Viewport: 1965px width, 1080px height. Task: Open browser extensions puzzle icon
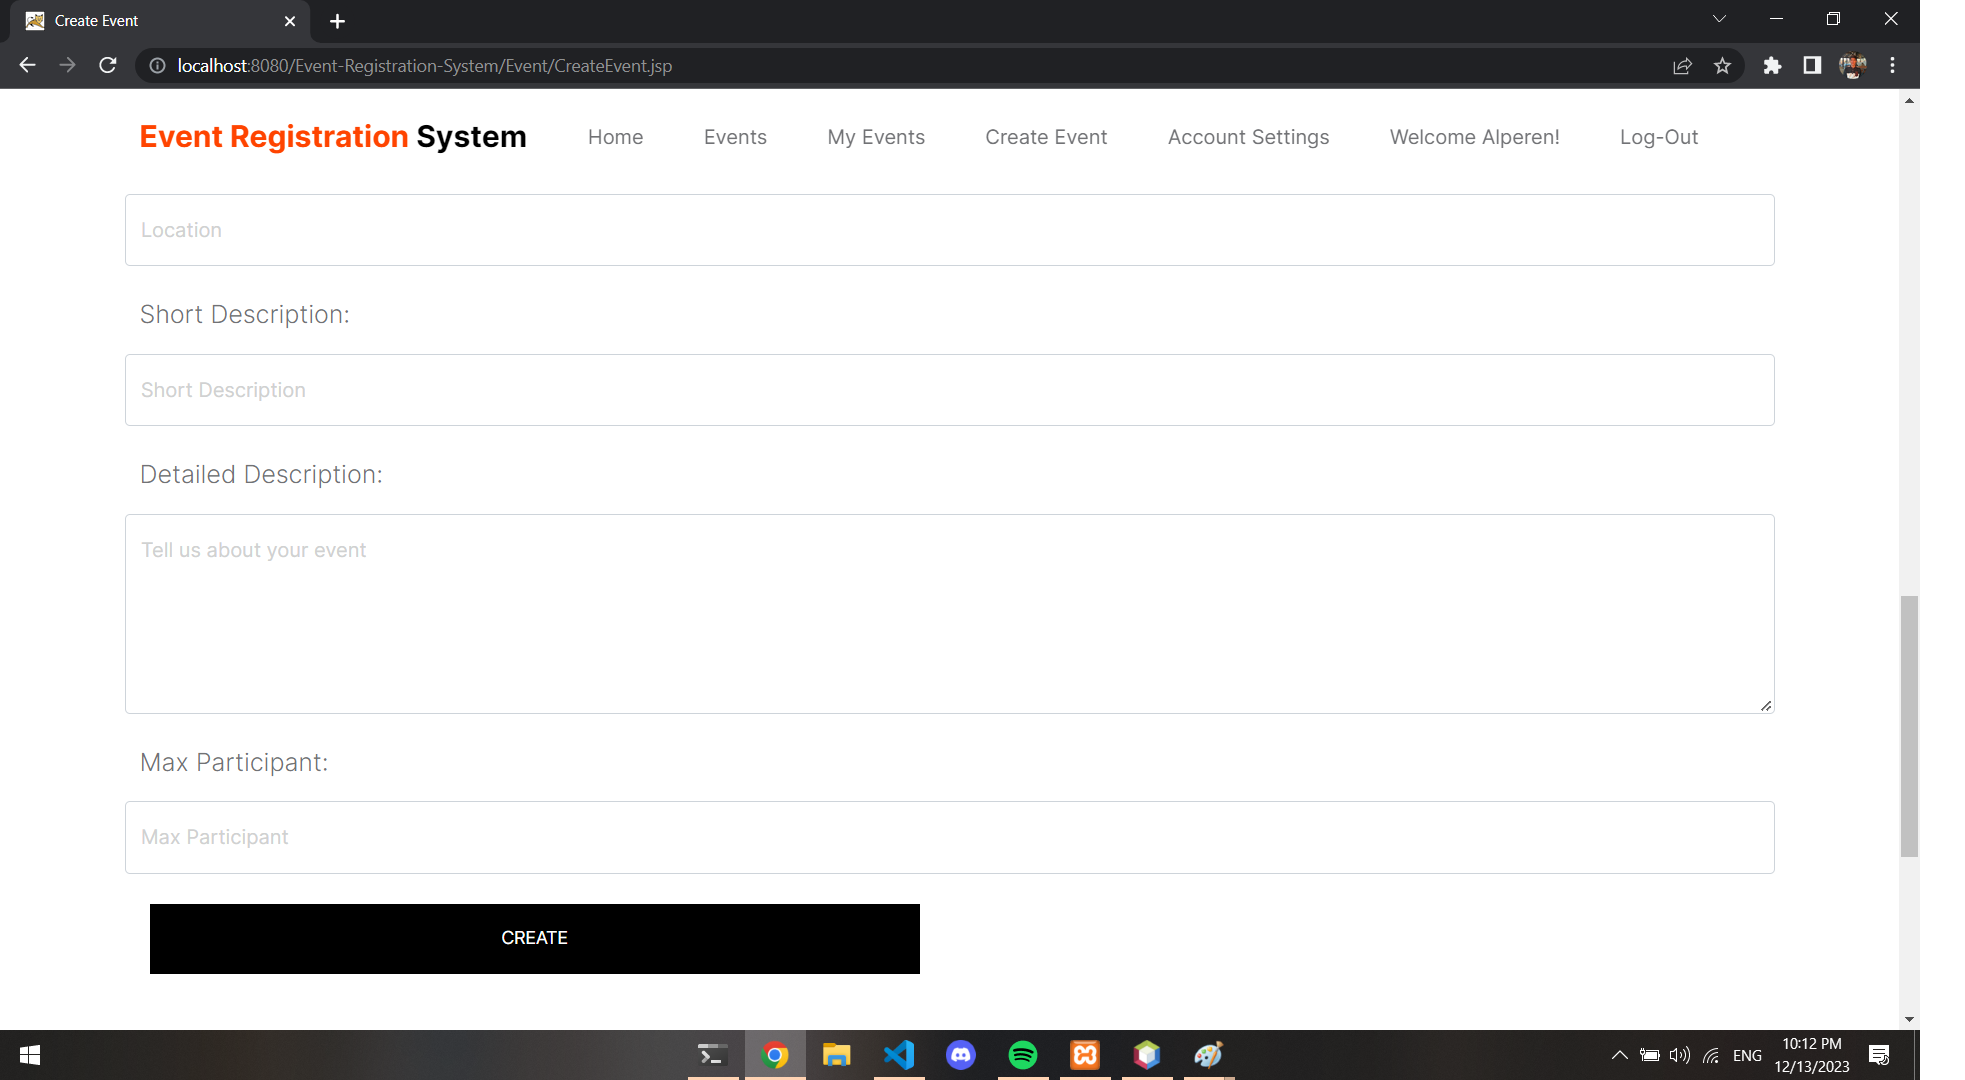(1772, 65)
